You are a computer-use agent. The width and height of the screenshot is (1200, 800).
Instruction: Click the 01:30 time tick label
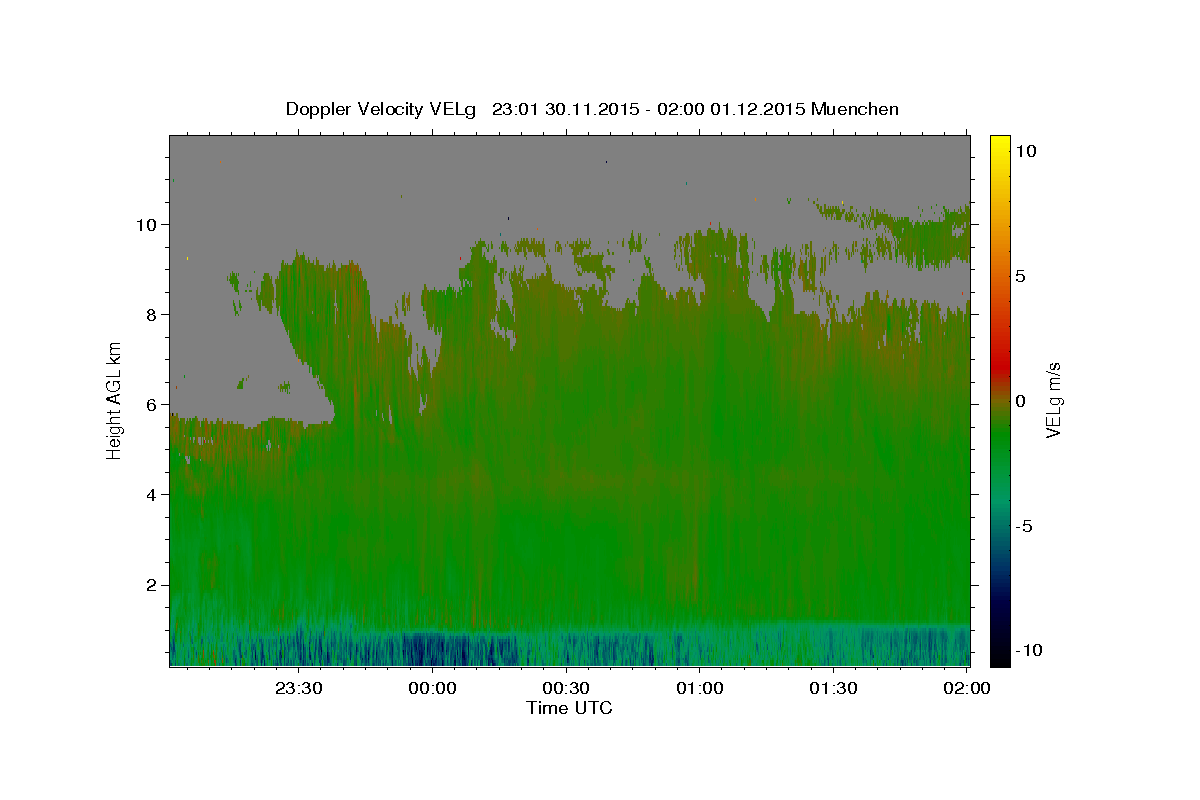(834, 688)
